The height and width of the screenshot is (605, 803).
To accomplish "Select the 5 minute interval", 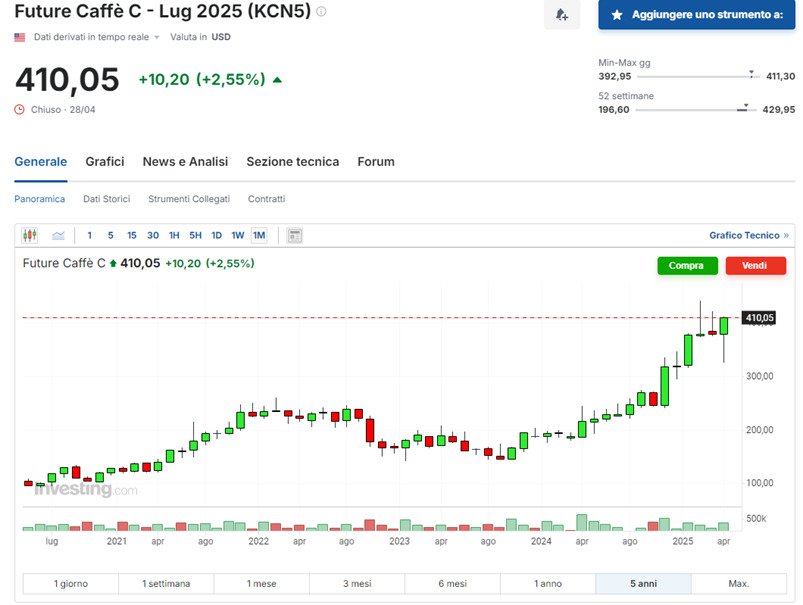I will click(111, 236).
